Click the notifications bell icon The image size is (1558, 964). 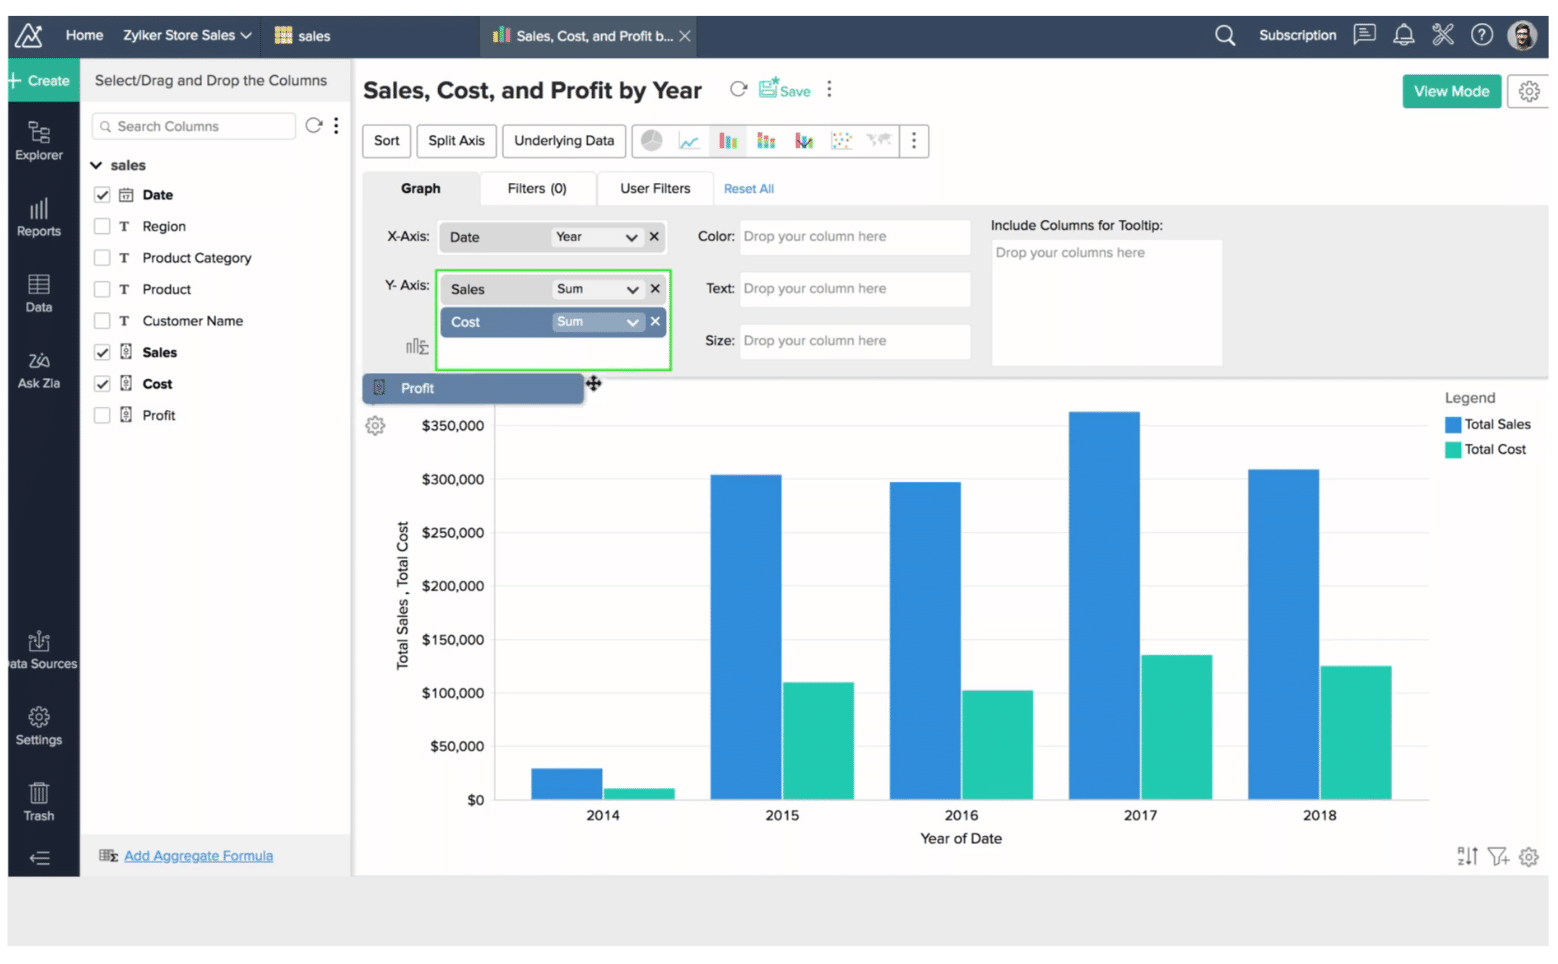(1403, 36)
